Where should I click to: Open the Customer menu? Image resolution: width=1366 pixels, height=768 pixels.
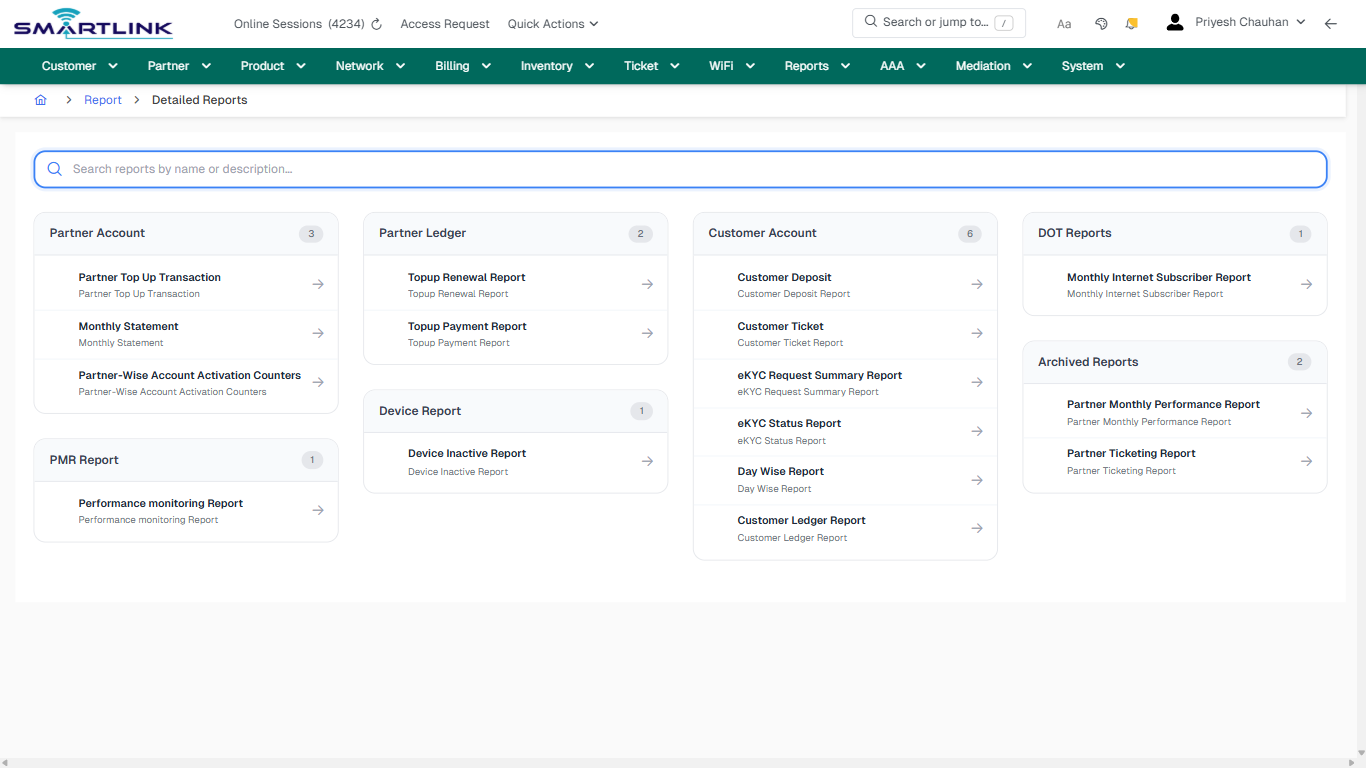tap(68, 65)
